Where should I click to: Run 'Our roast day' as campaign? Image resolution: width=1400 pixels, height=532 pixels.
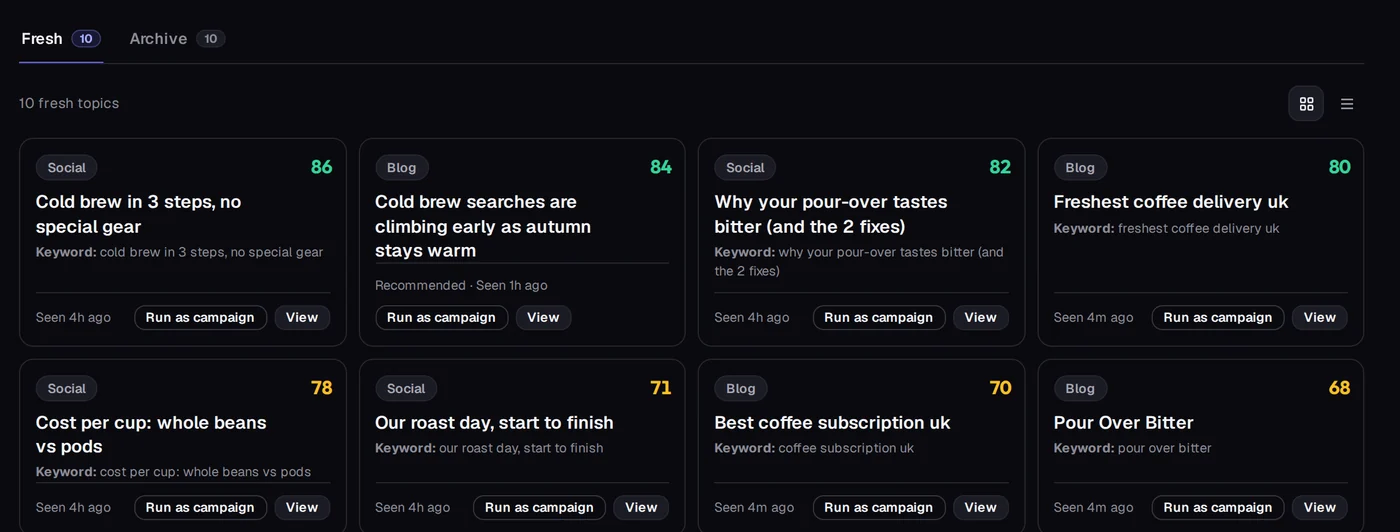pos(539,508)
